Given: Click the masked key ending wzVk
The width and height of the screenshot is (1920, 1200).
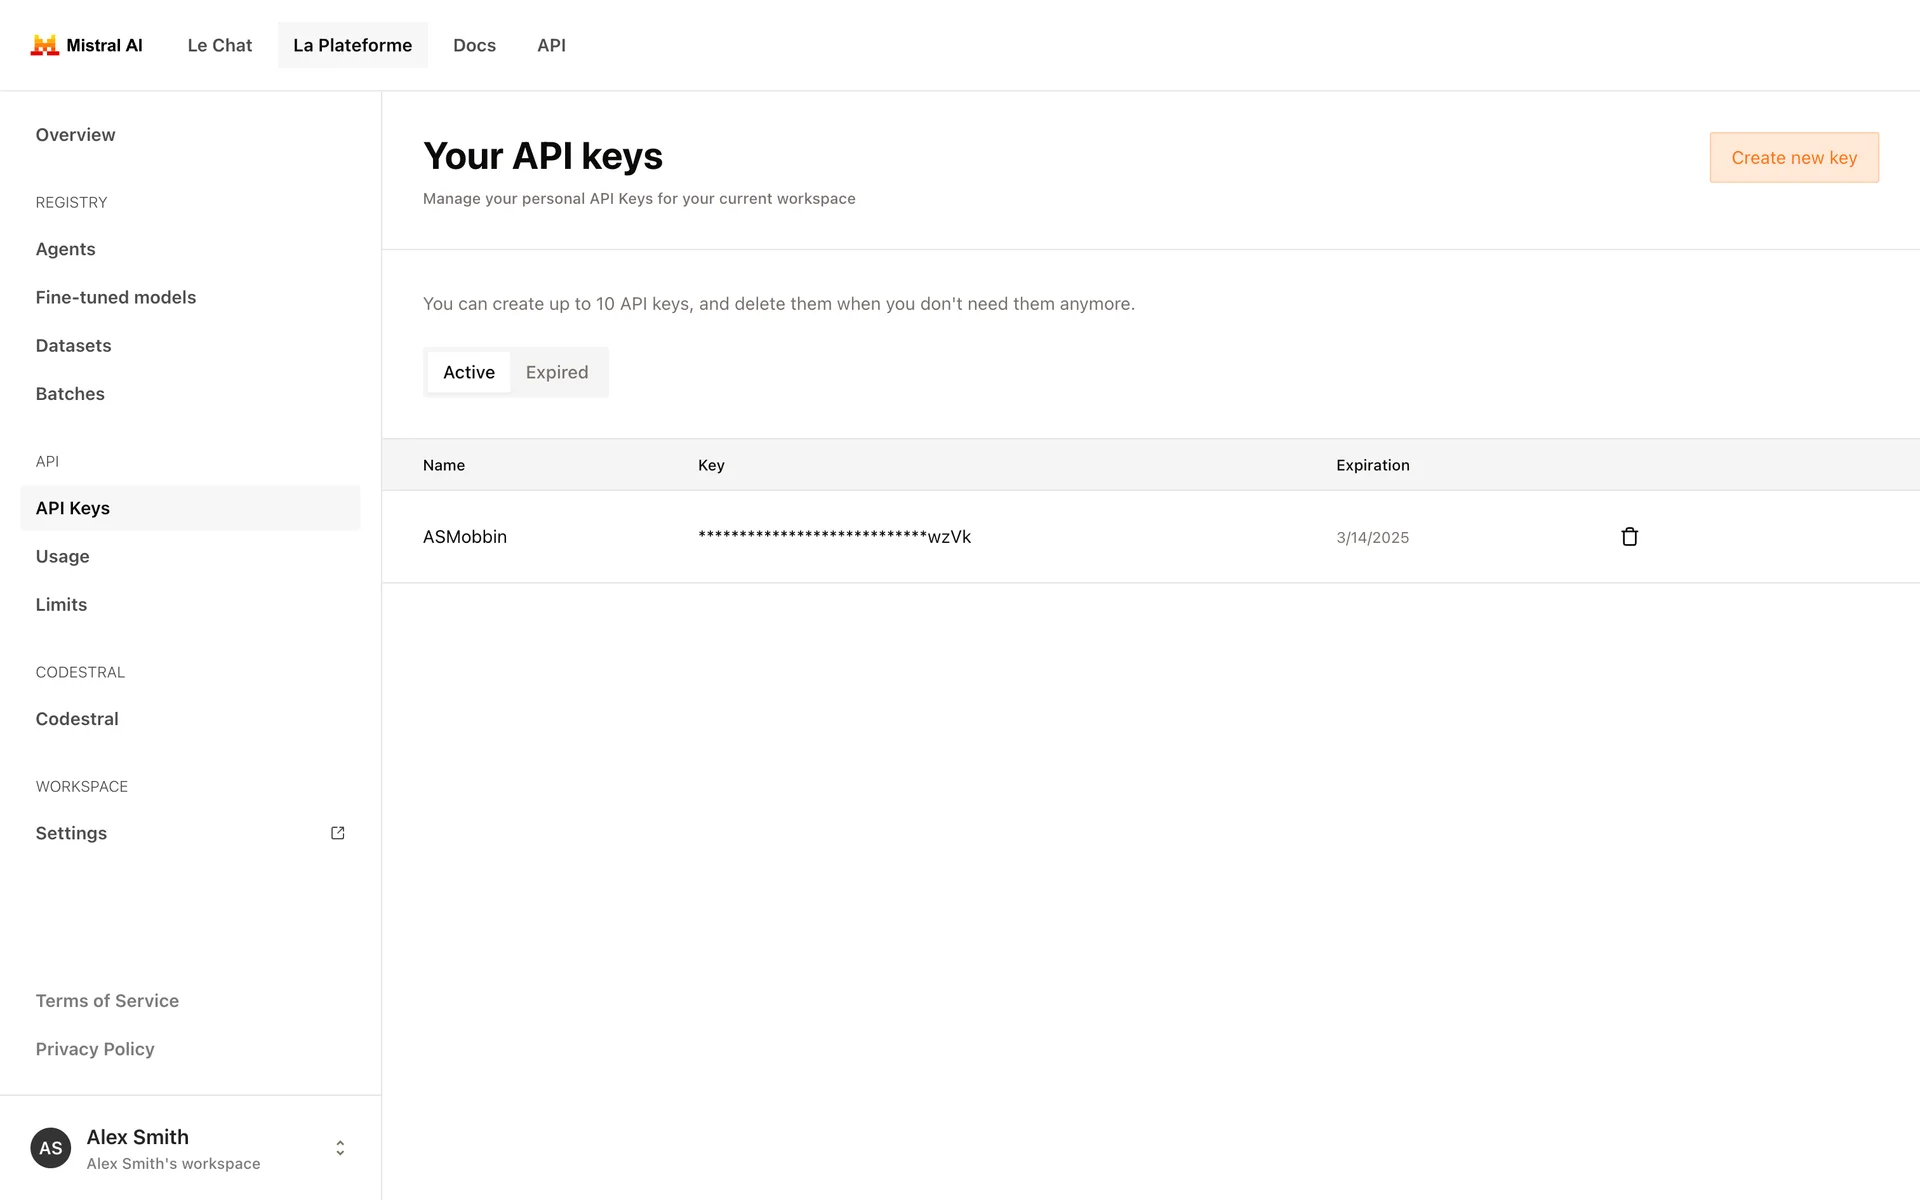Looking at the screenshot, I should point(834,537).
